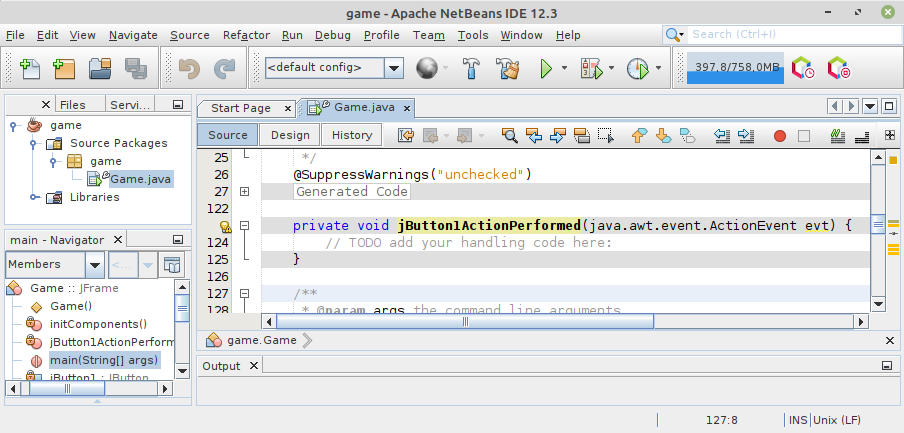
Task: Toggle Highlight Search icon in editor toolbar
Action: point(582,135)
